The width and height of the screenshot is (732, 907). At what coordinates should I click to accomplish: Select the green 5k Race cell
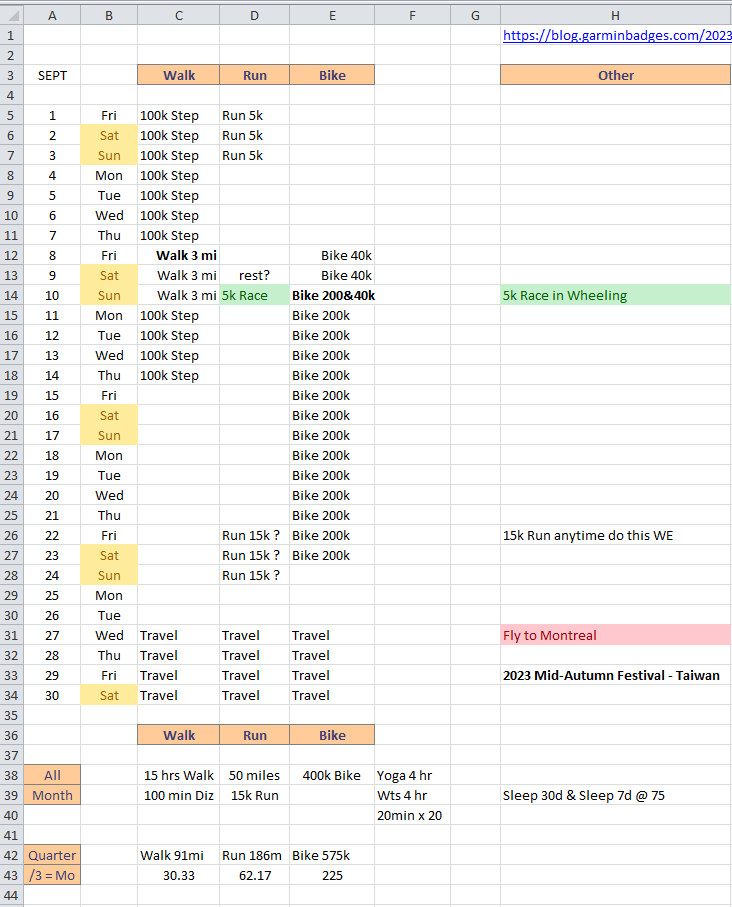pos(255,295)
